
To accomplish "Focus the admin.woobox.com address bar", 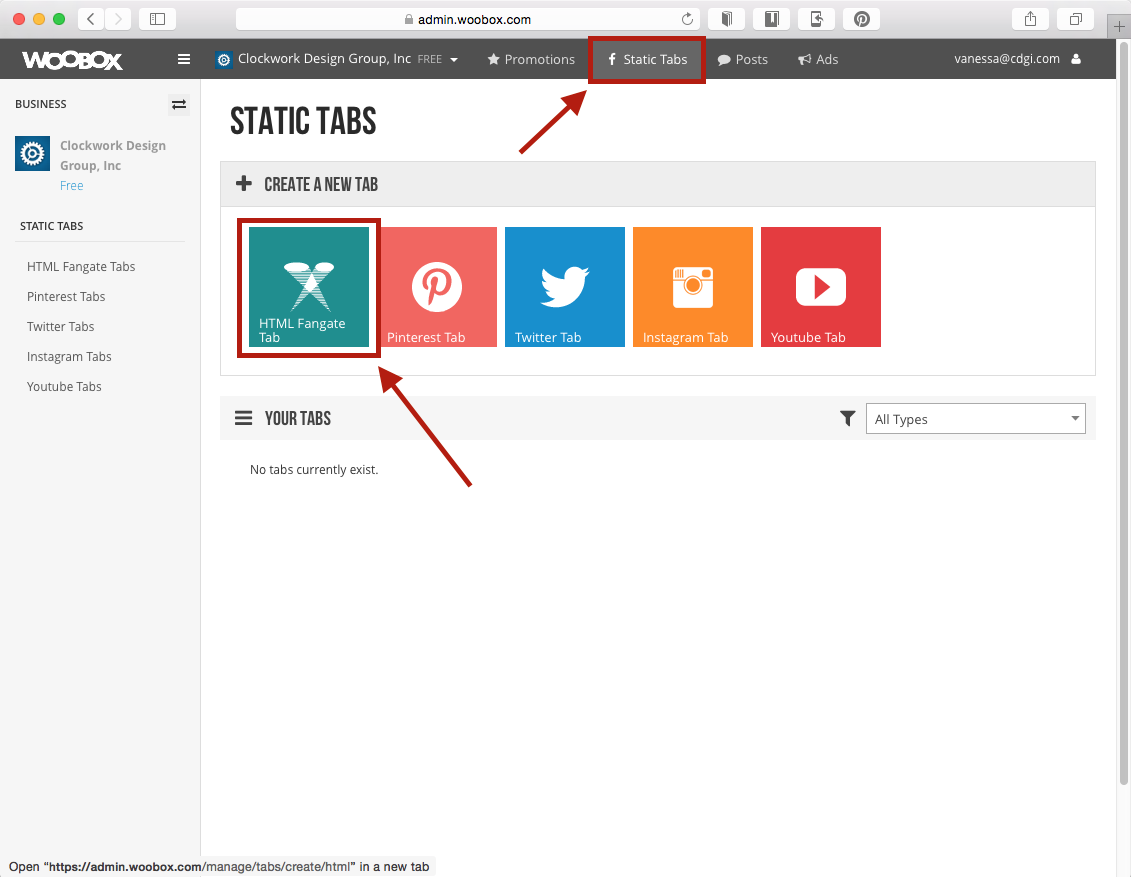I will click(467, 19).
